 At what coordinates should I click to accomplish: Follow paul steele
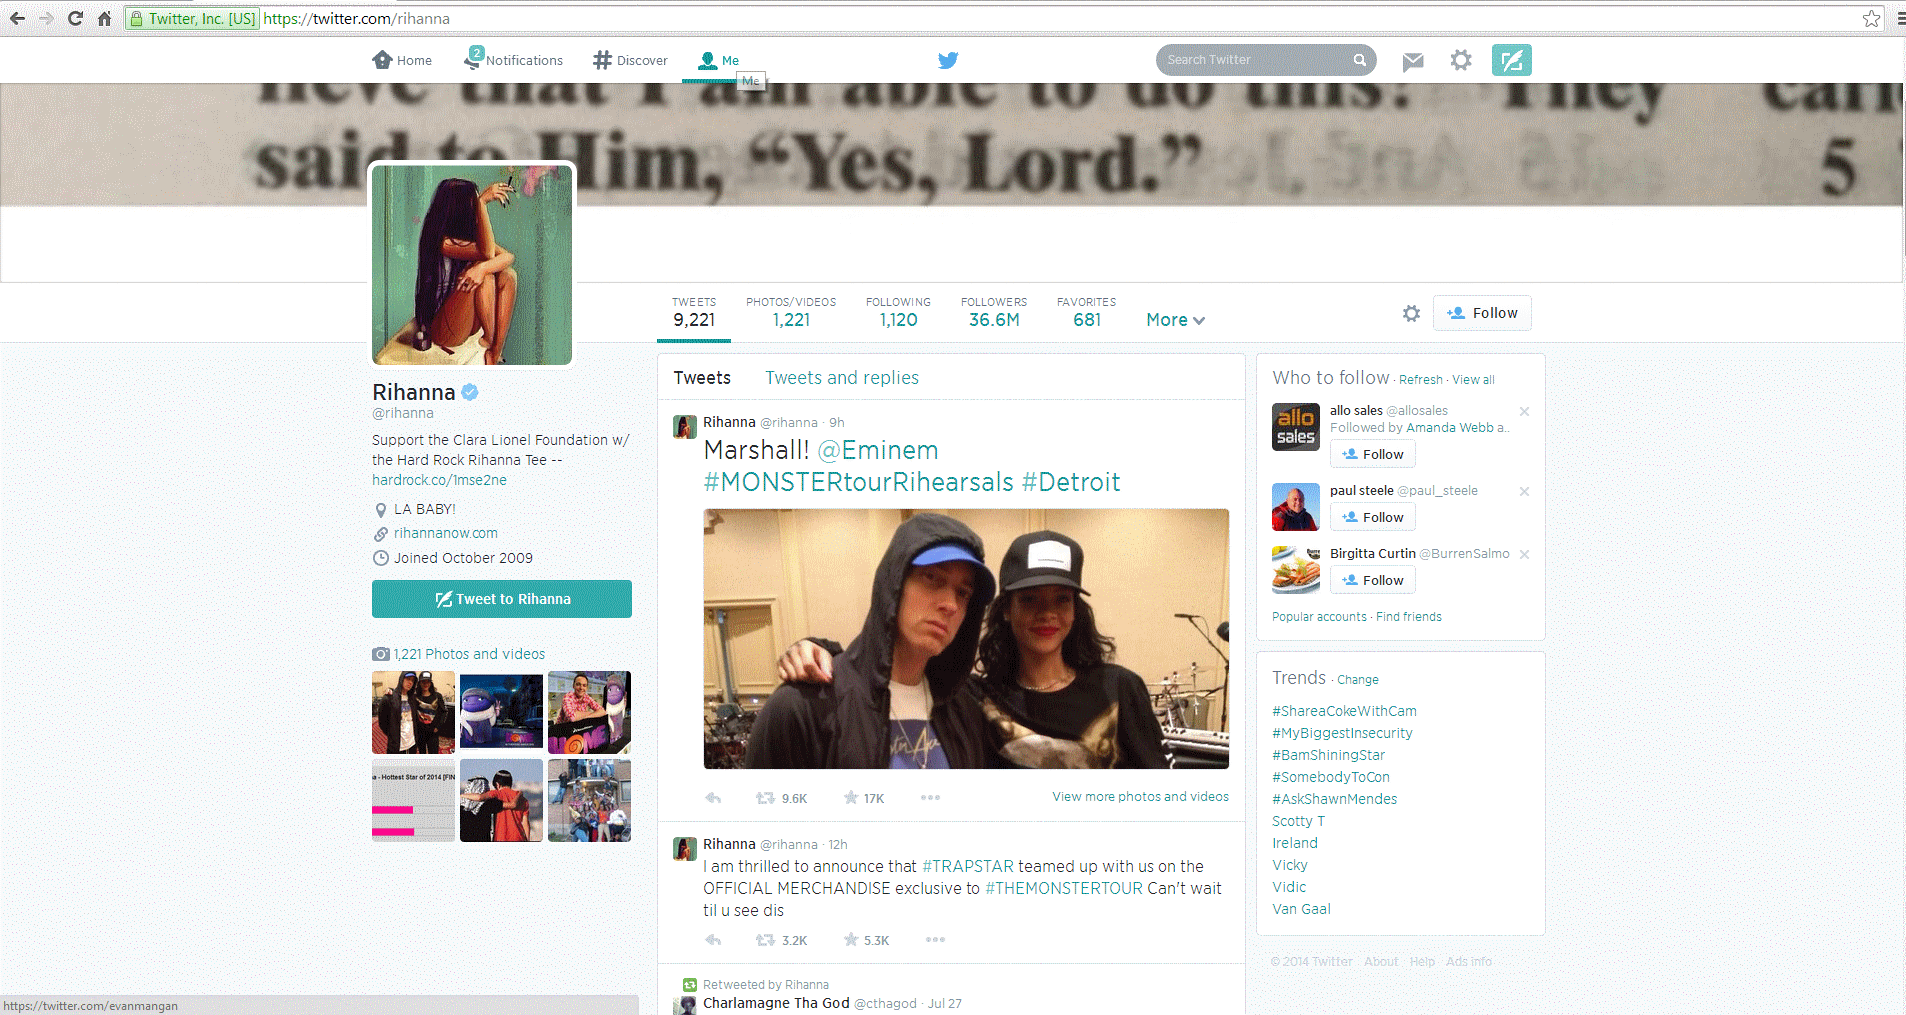[x=1372, y=517]
